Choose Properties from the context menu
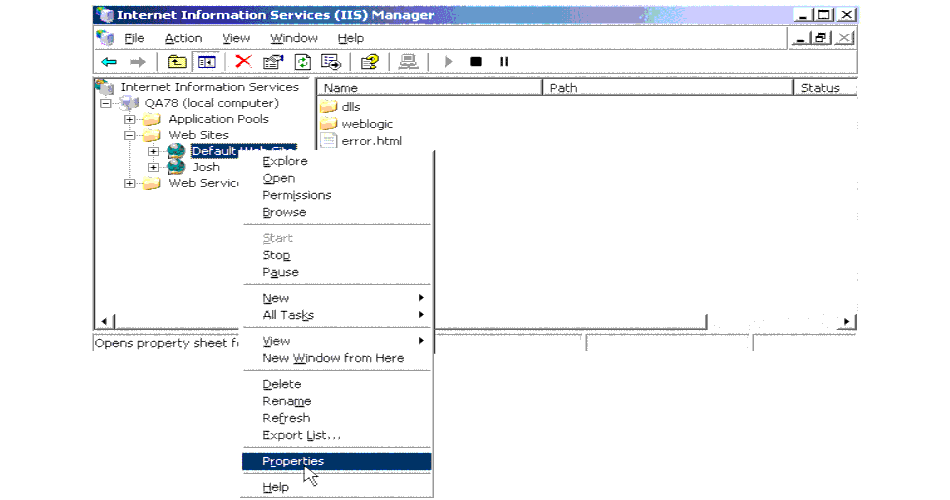950x500 pixels. 337,461
